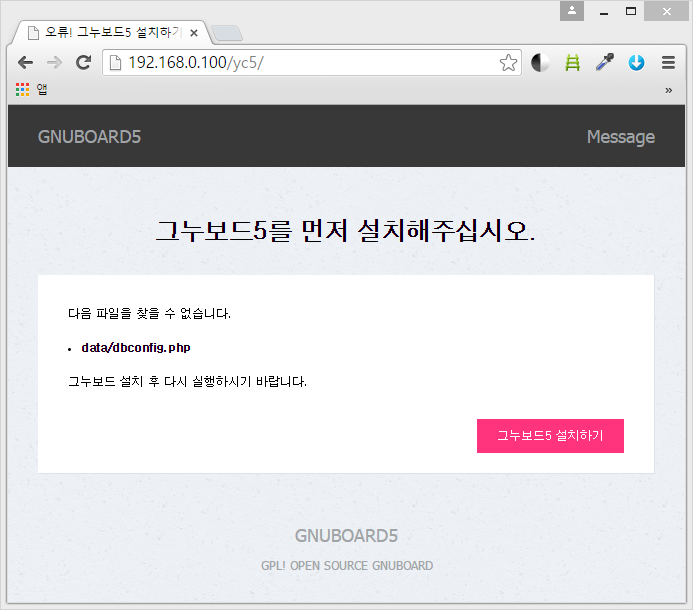Click the page icon in address bar
This screenshot has width=693, height=610.
pyautogui.click(x=115, y=63)
